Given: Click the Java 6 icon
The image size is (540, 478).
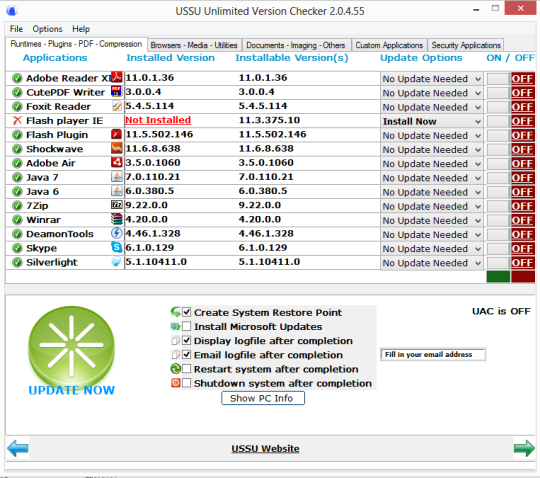Looking at the screenshot, I should click(x=117, y=191).
